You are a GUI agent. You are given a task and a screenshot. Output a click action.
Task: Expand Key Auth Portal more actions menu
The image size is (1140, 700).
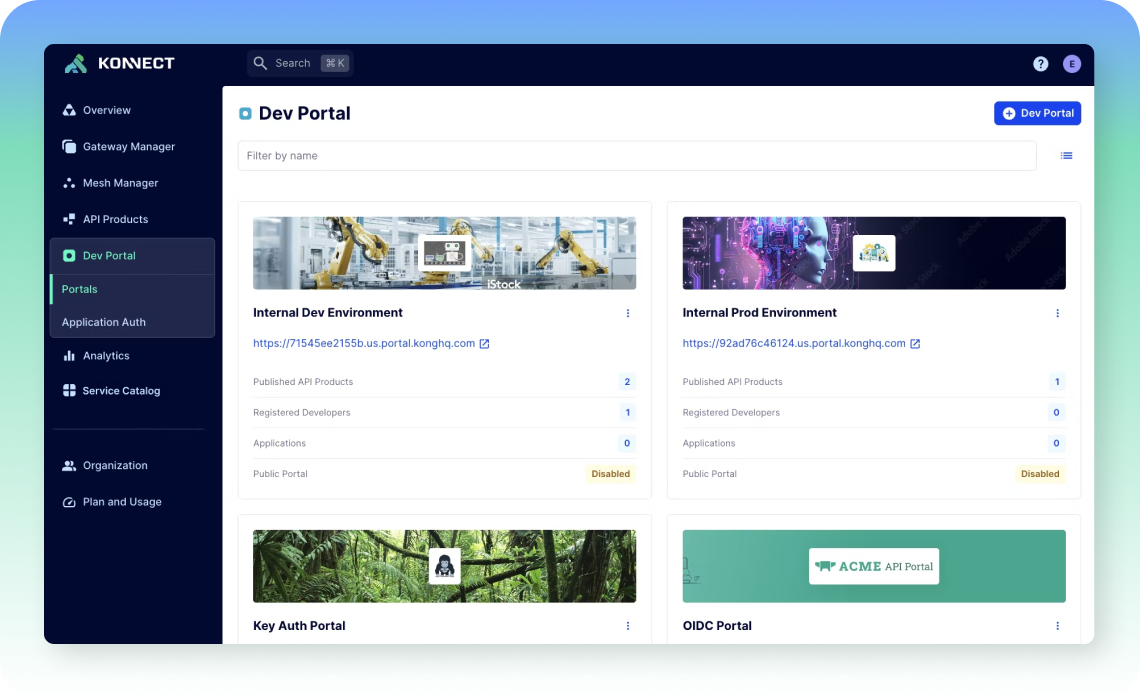(628, 626)
